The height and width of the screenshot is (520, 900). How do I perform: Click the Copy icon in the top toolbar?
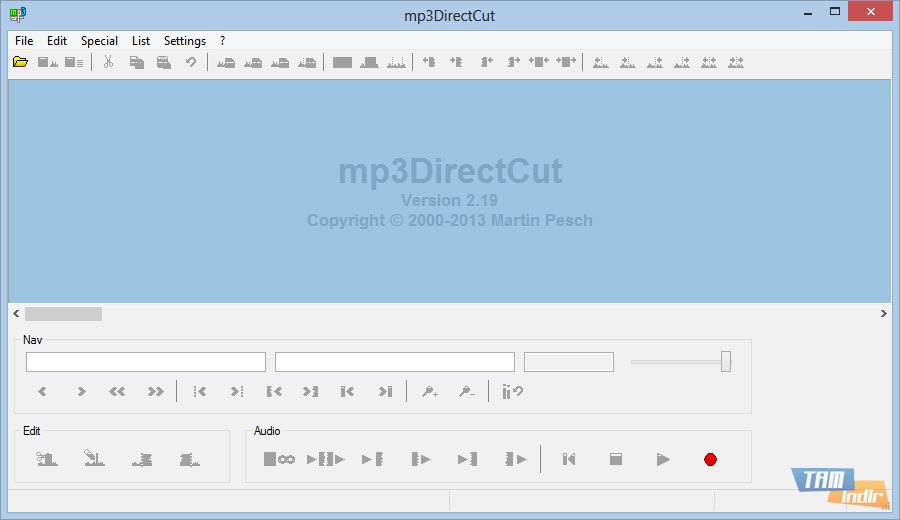click(137, 62)
